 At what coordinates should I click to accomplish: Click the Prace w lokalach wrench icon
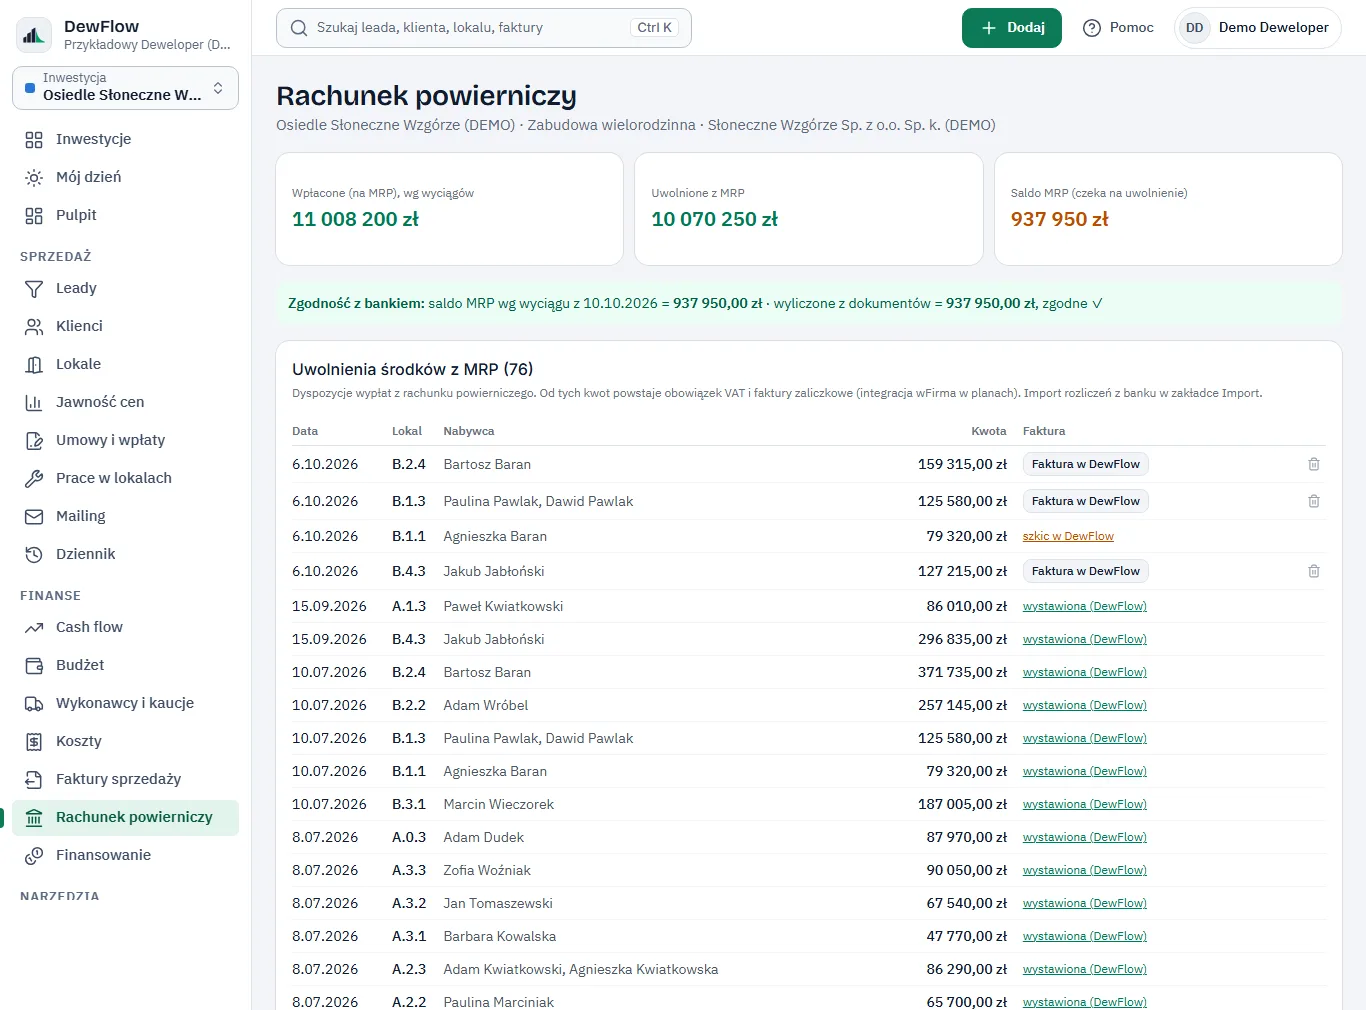tap(34, 479)
